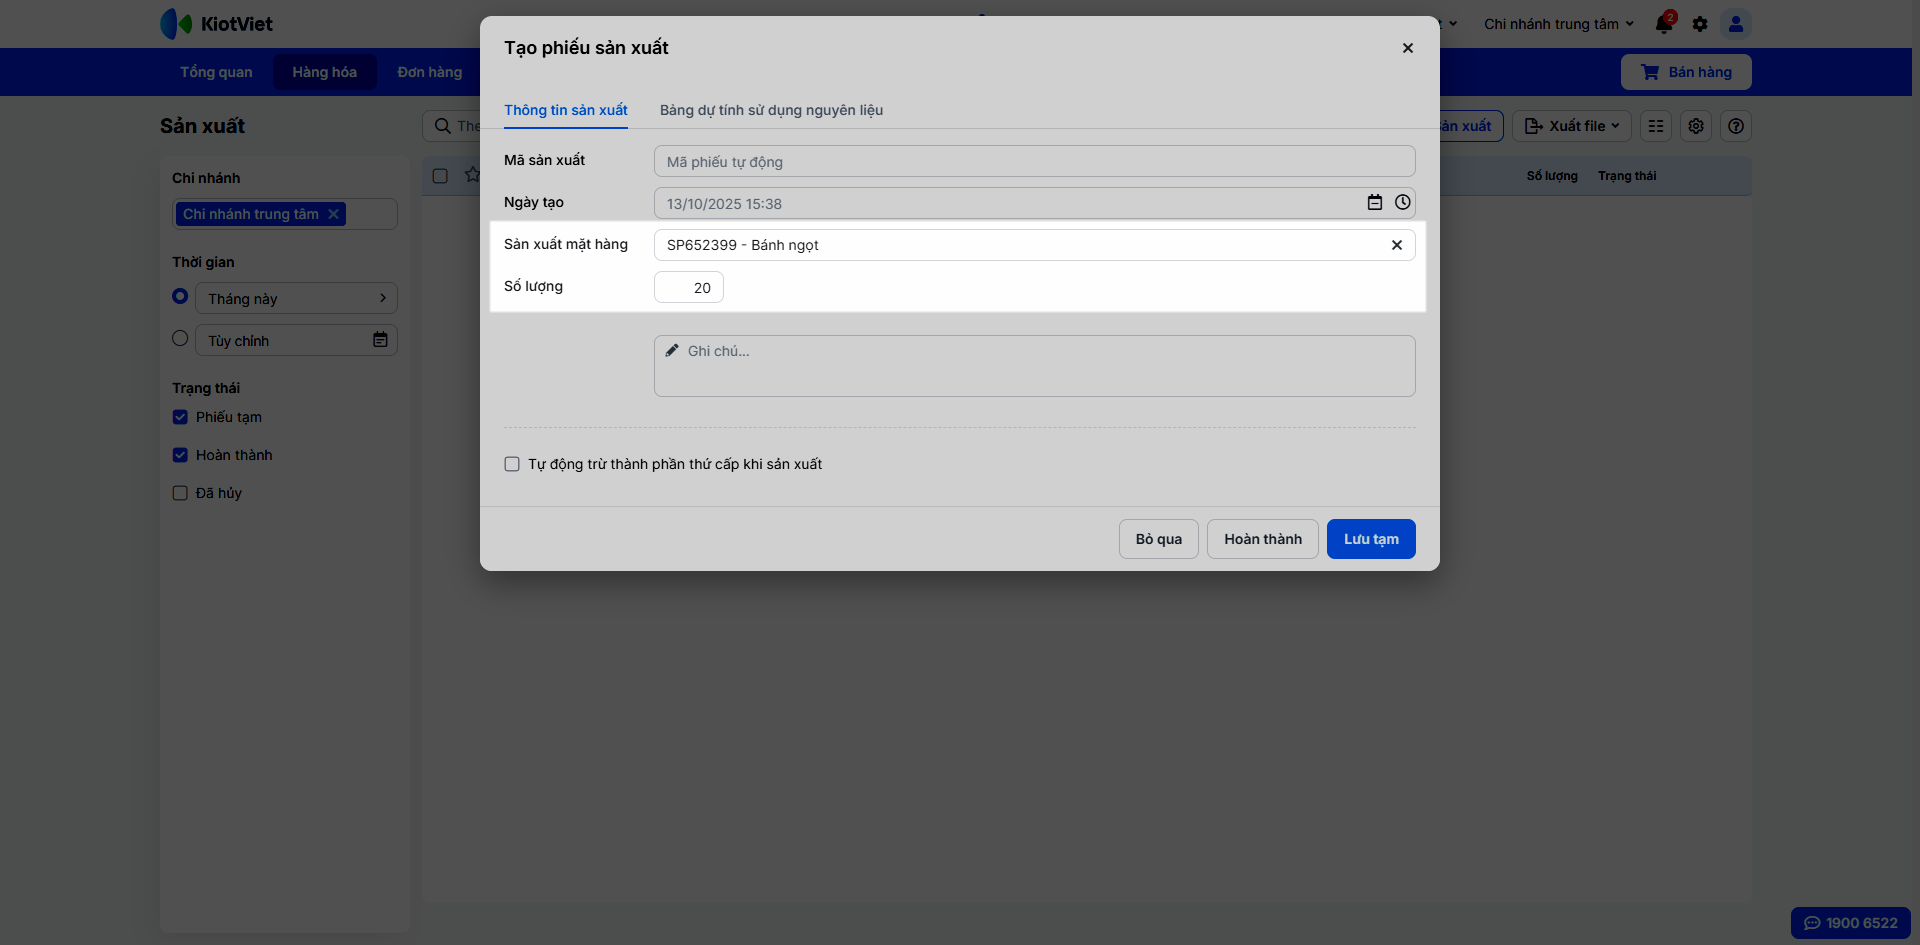Expand the Tháng này time dropdown
Image resolution: width=1920 pixels, height=945 pixels.
[296, 298]
